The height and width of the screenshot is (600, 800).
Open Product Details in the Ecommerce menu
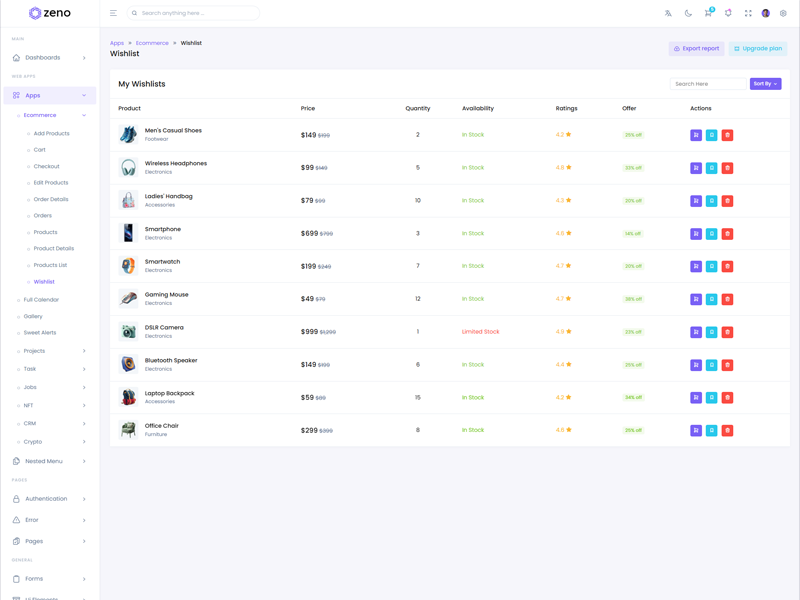(54, 249)
